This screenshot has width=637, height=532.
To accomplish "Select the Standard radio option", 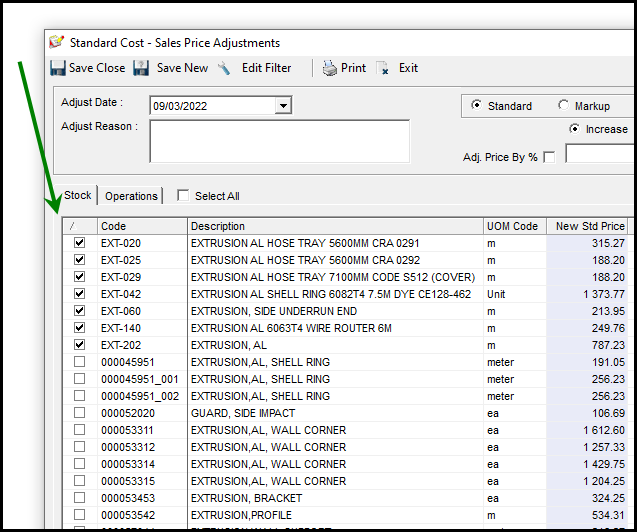I will pos(476,106).
